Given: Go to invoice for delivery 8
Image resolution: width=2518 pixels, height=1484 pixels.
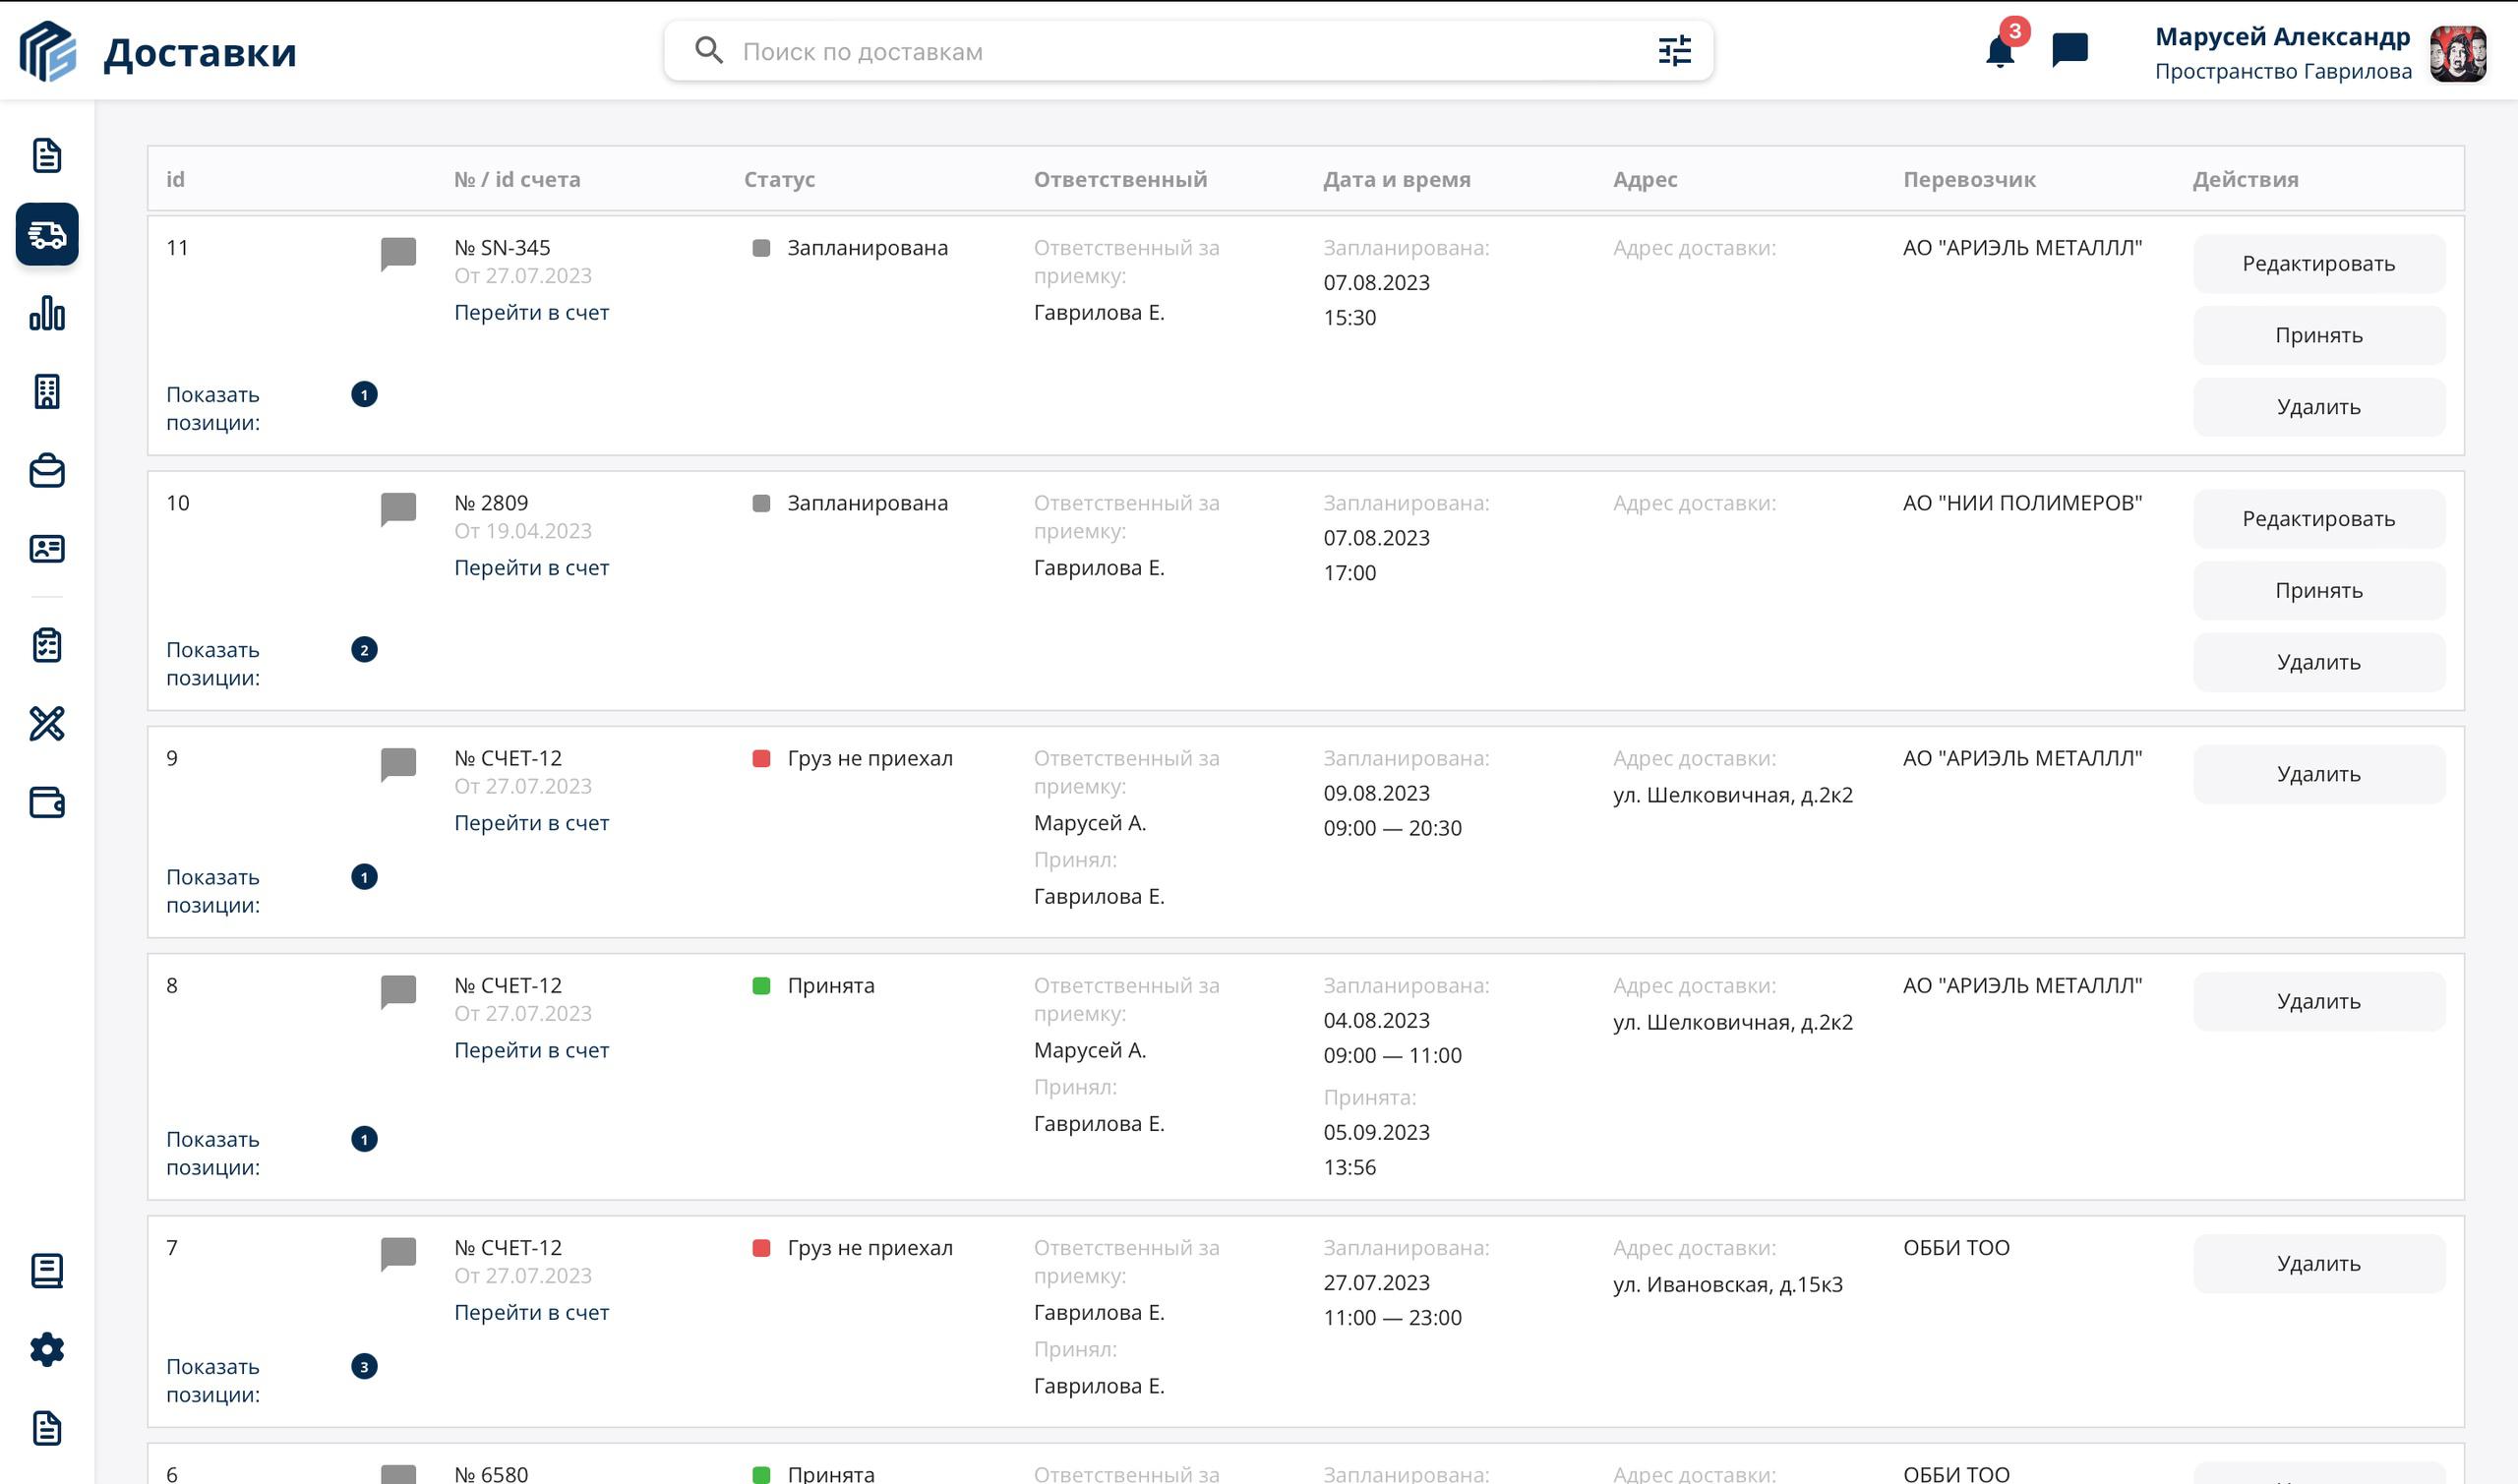Looking at the screenshot, I should point(531,1050).
